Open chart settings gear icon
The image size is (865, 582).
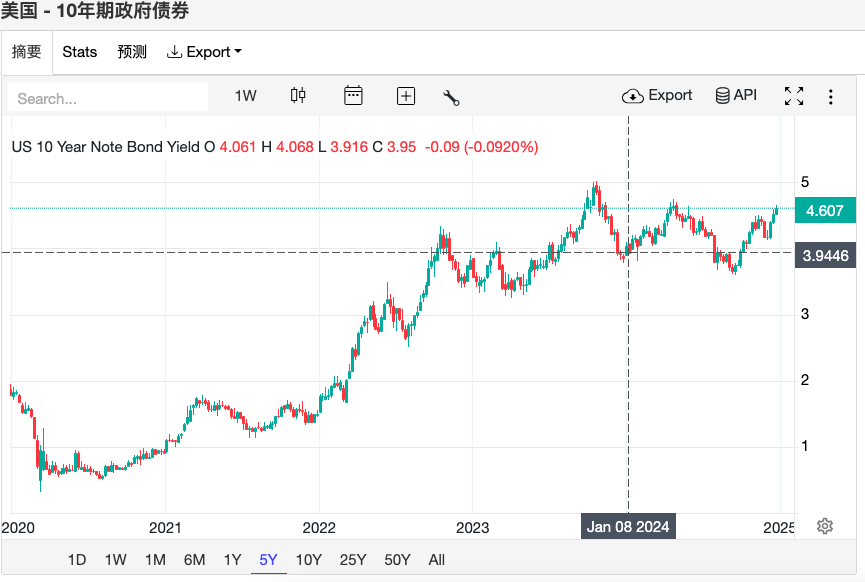(x=825, y=526)
